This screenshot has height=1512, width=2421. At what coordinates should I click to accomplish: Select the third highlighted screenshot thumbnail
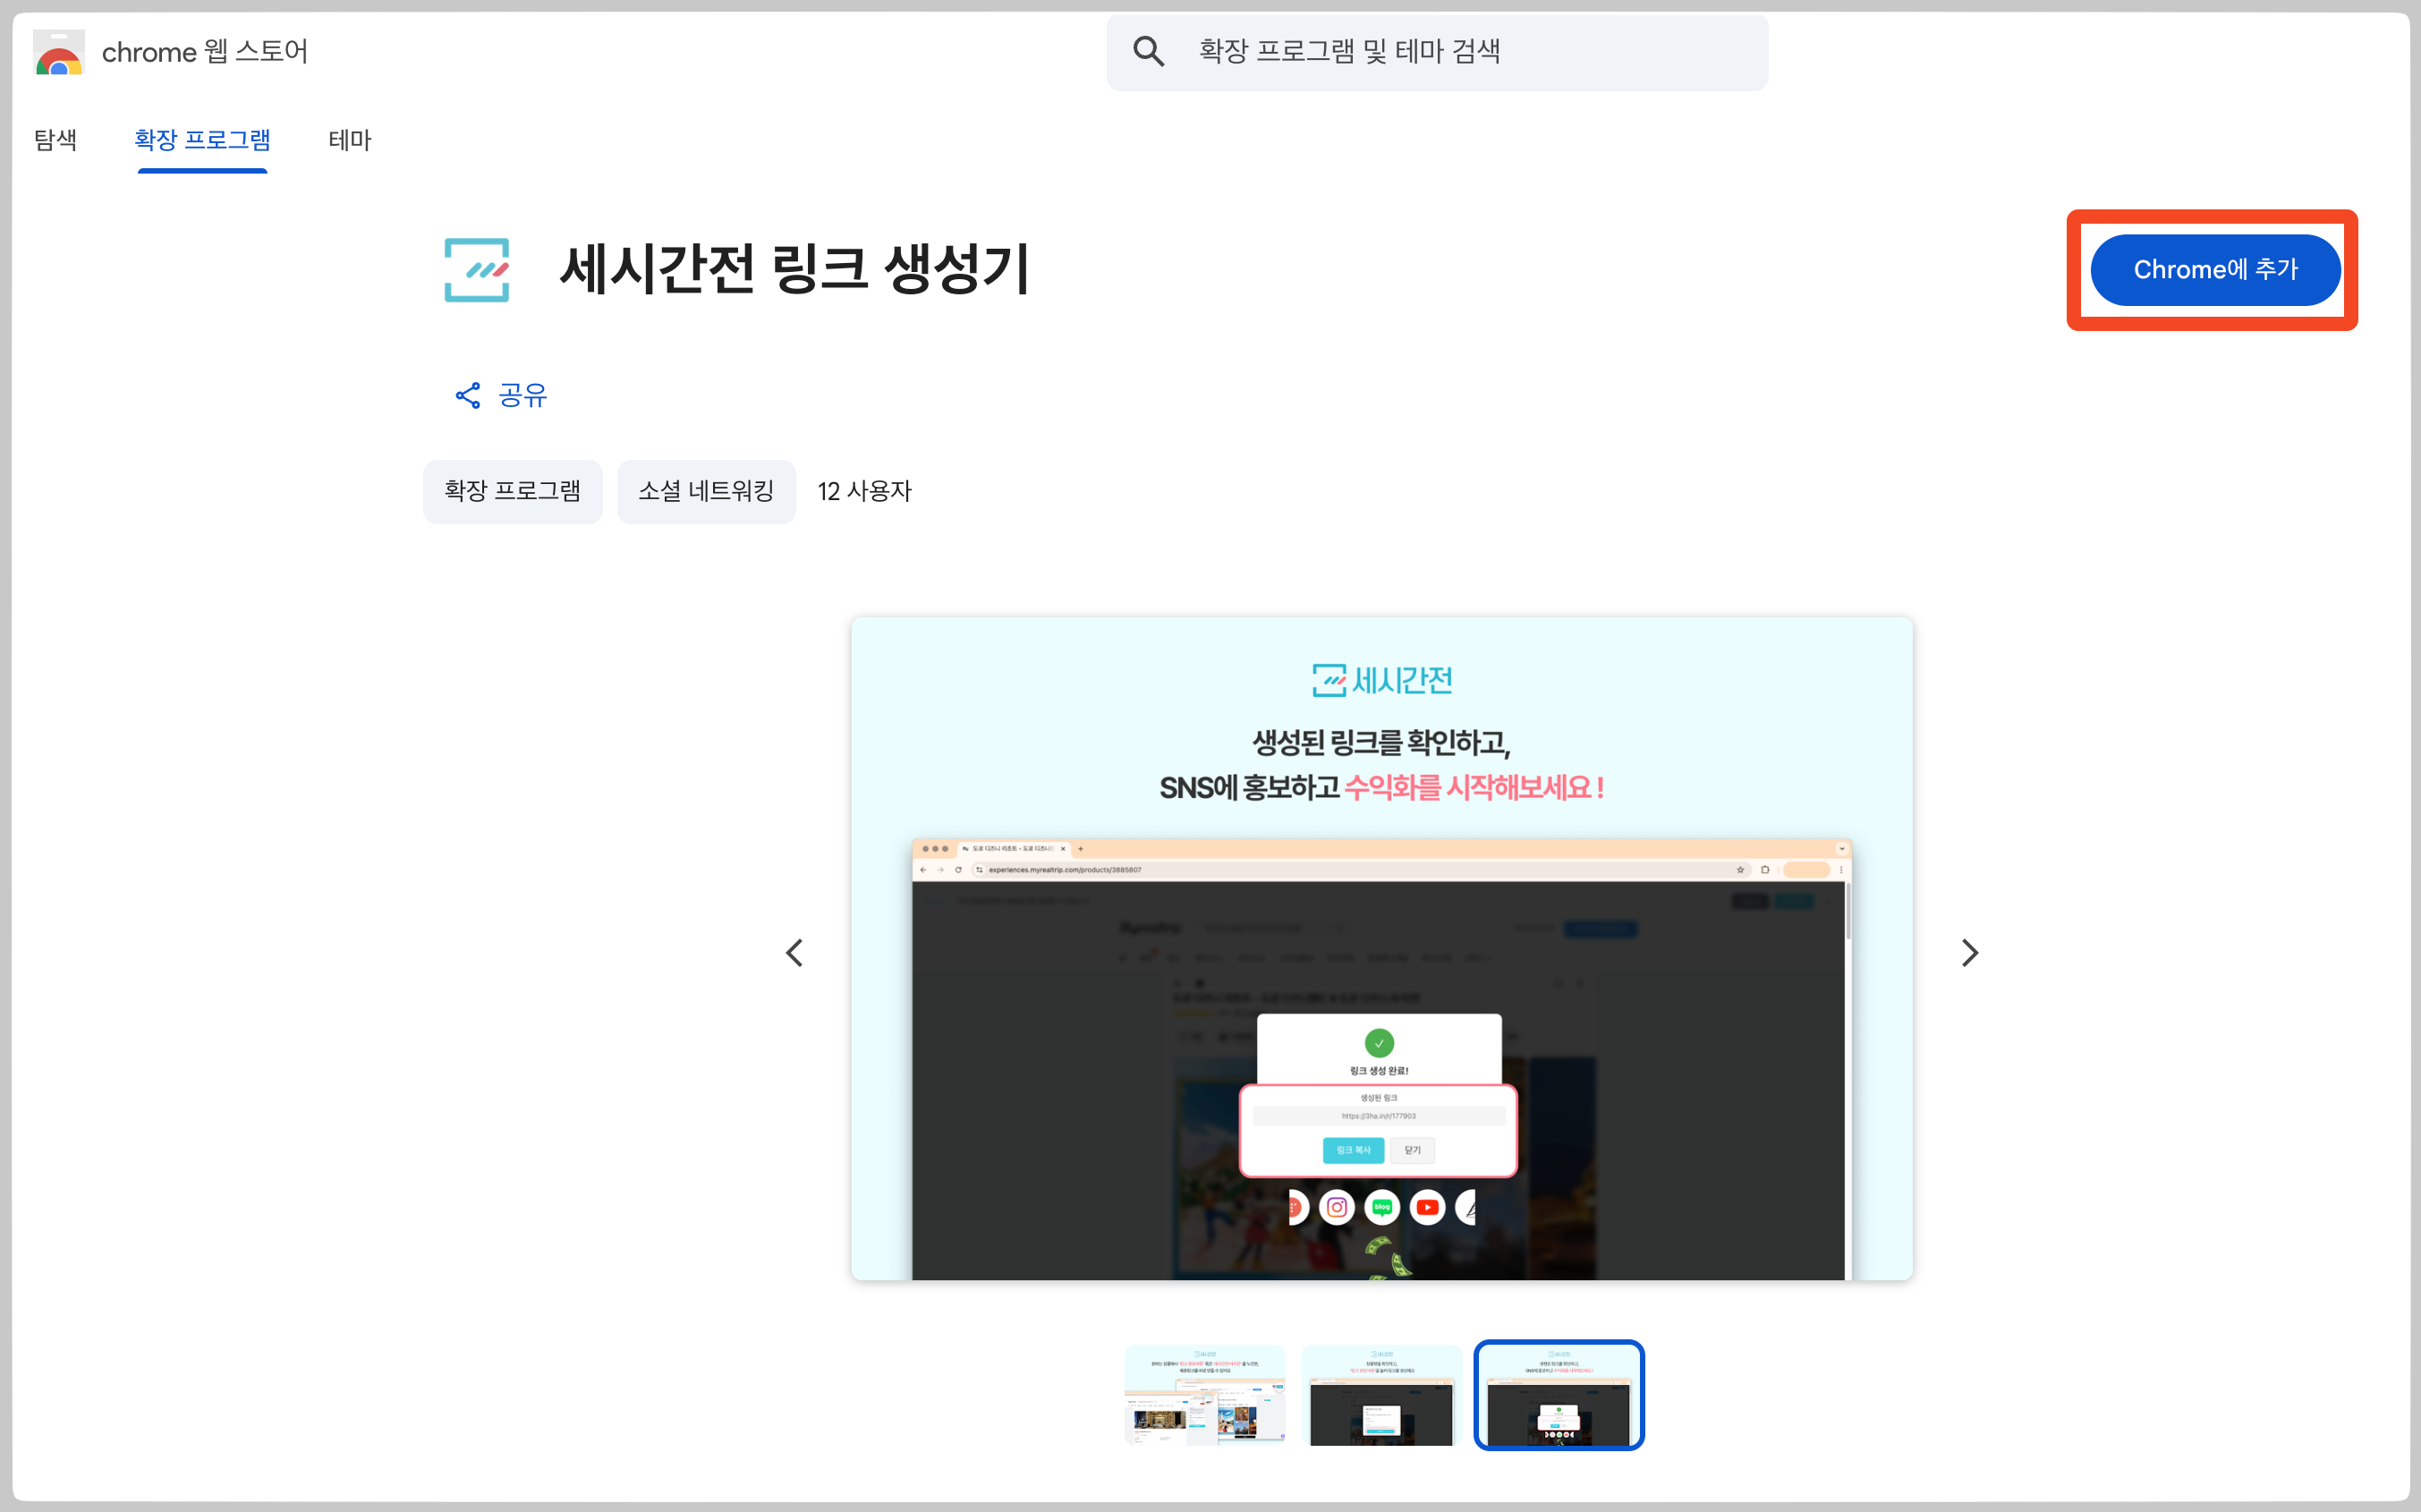click(1559, 1395)
